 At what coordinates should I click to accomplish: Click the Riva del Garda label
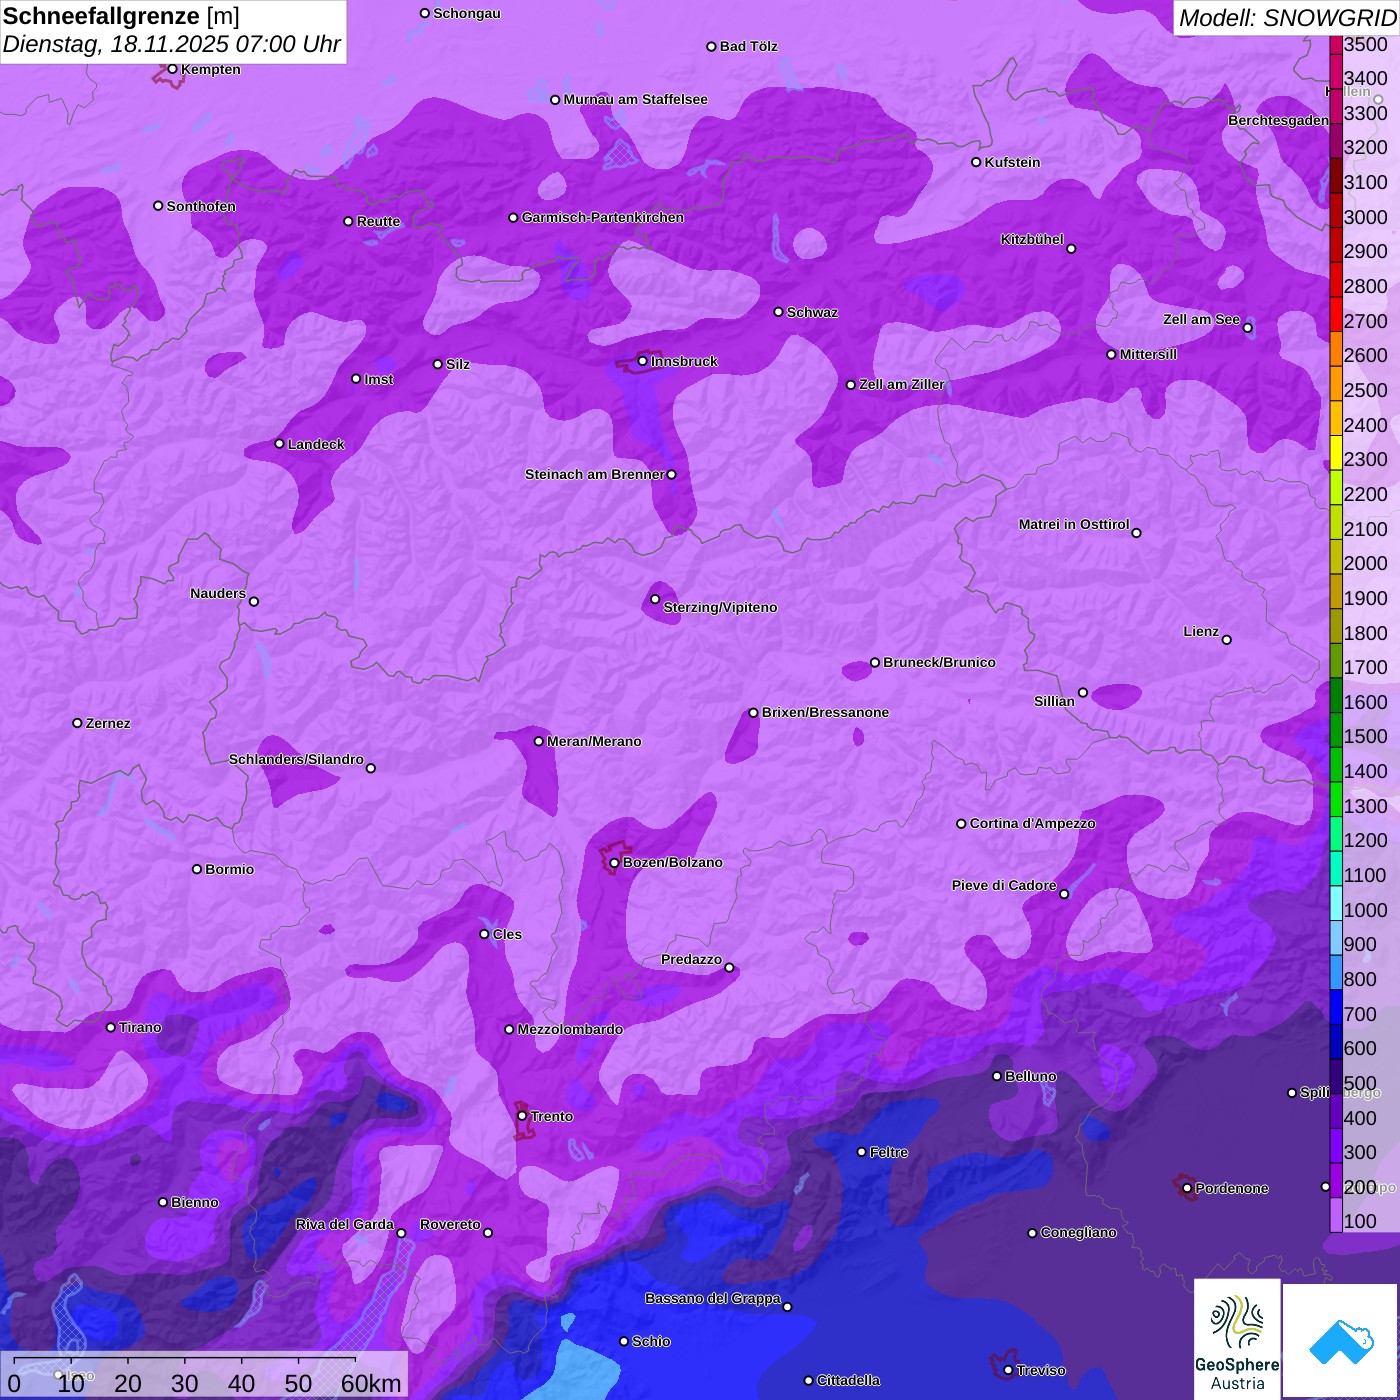345,1224
